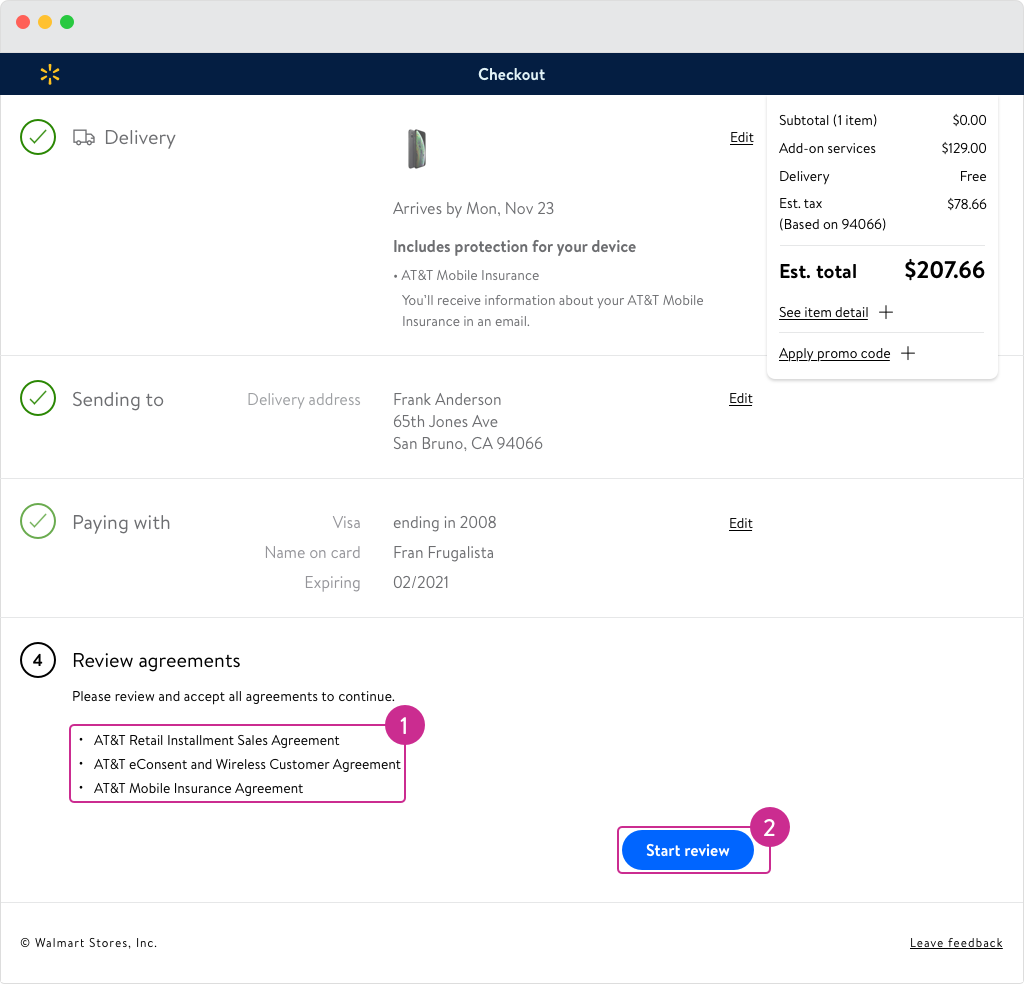The height and width of the screenshot is (984, 1024).
Task: Select AT&T eConsent and Wireless Customer Agreement
Action: 247,764
